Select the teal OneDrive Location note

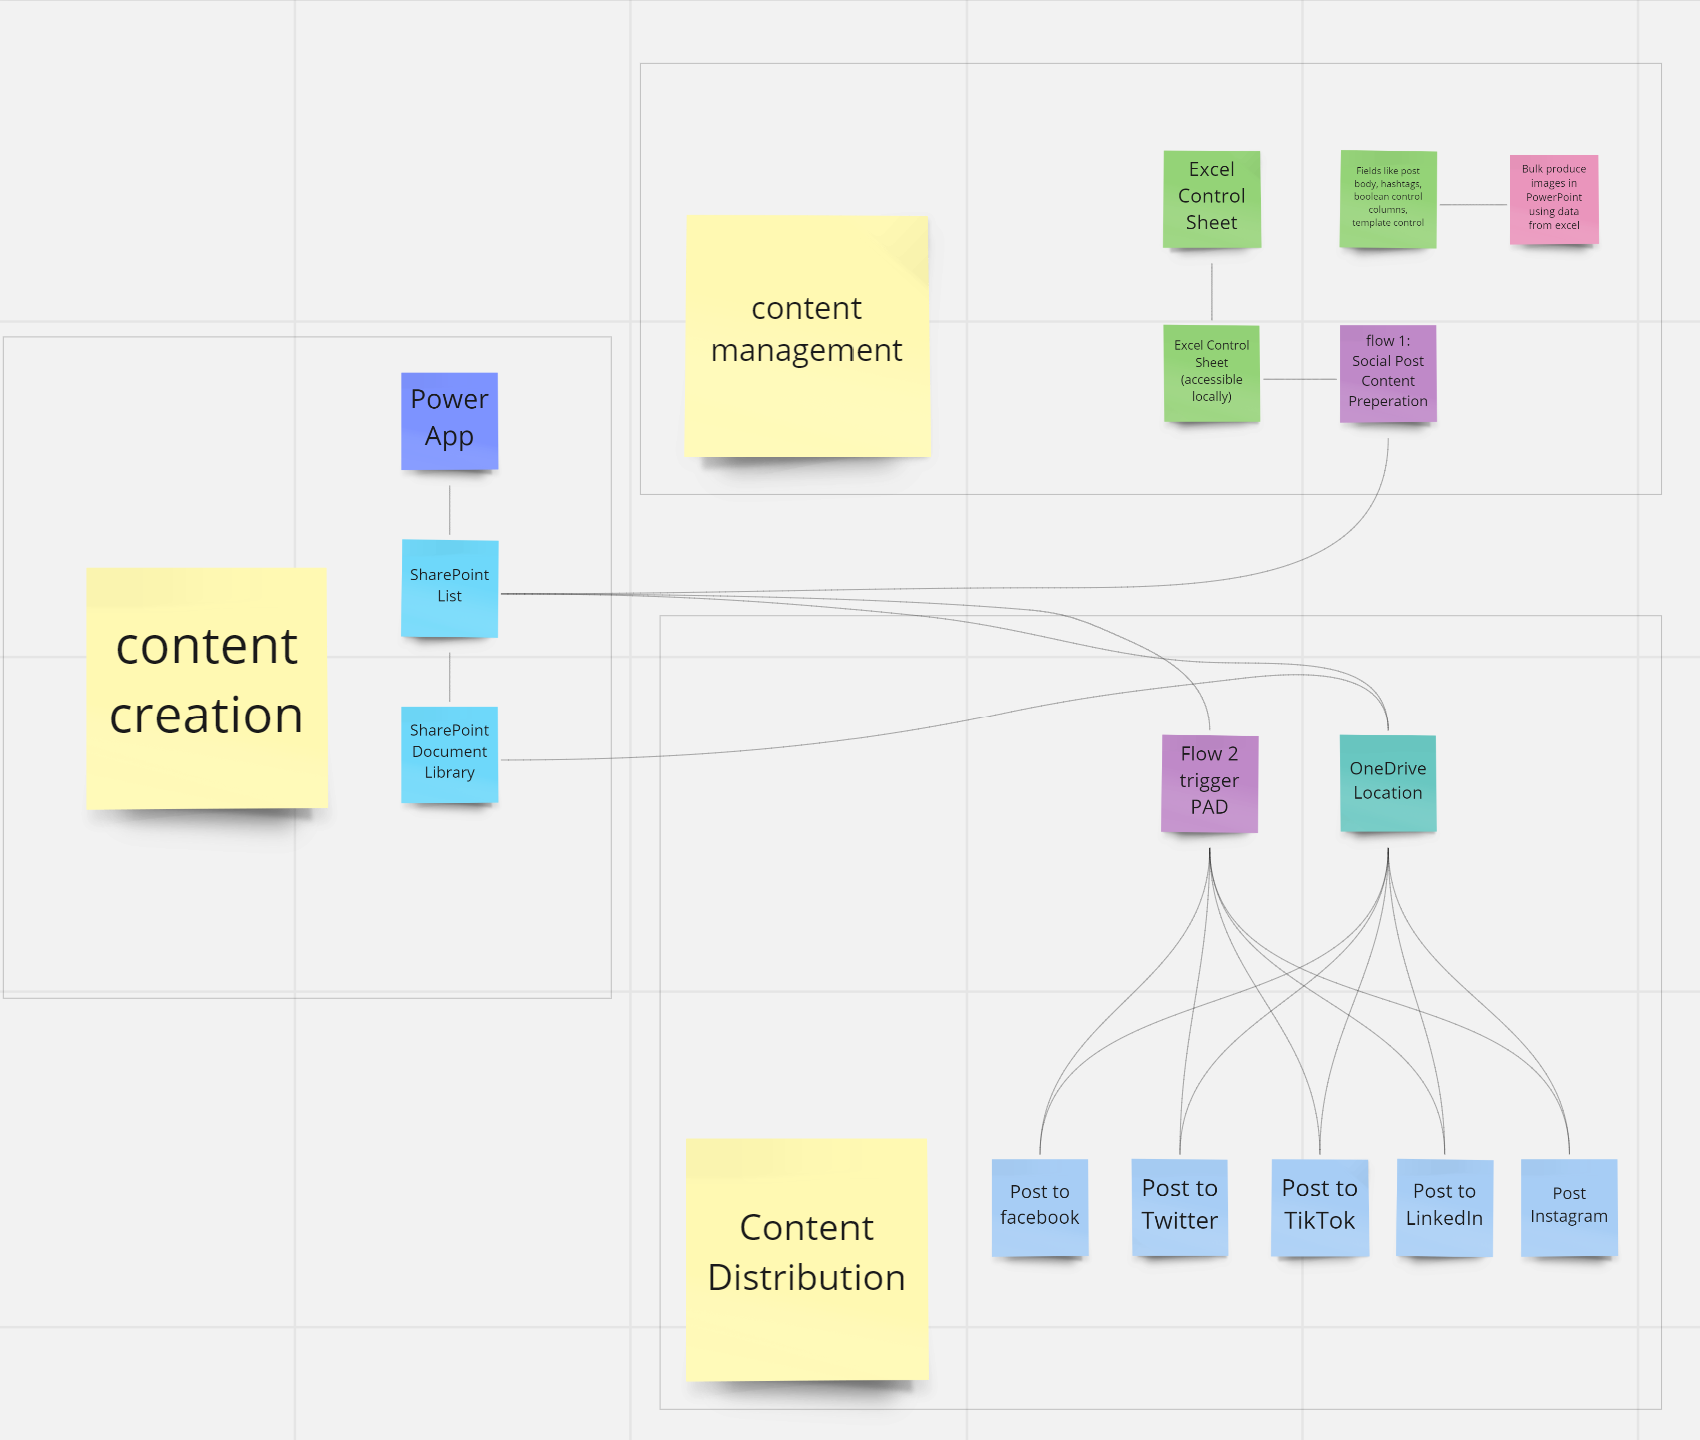tap(1387, 782)
